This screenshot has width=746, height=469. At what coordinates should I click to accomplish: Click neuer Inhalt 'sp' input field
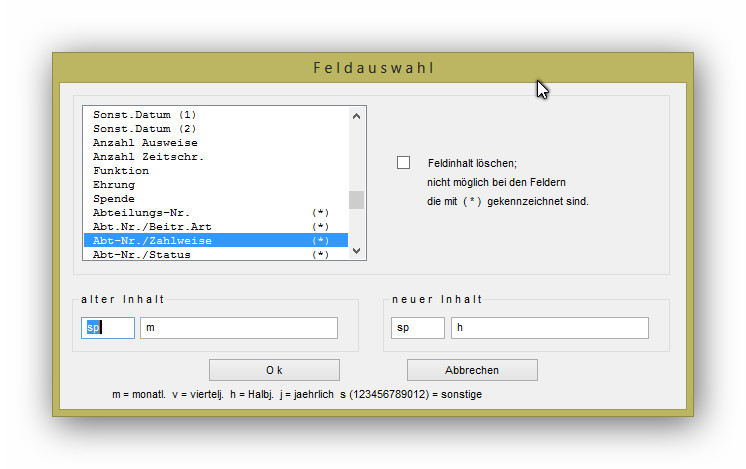click(x=418, y=328)
